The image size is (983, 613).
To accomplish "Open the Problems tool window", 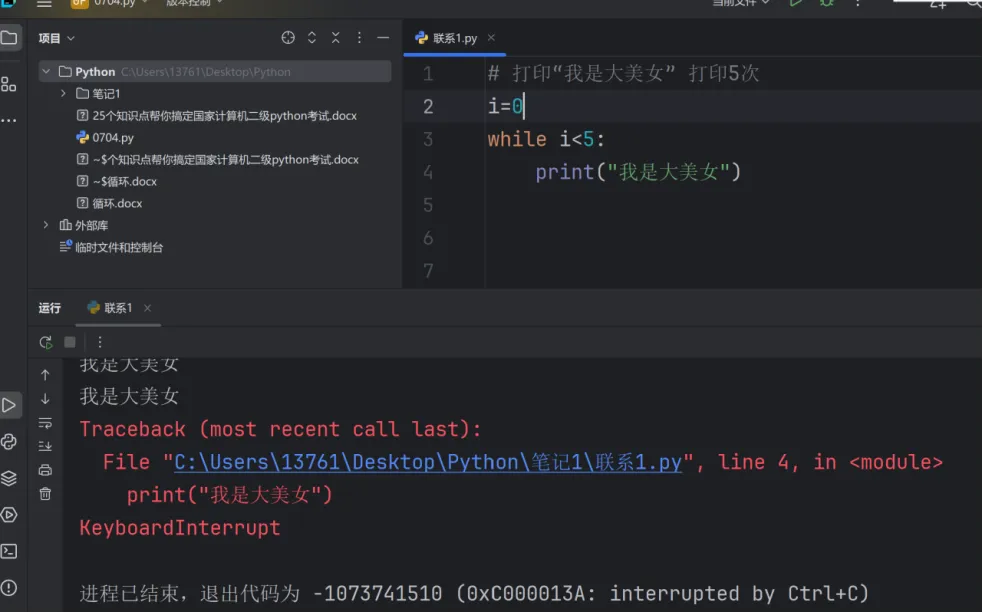I will [x=9, y=587].
